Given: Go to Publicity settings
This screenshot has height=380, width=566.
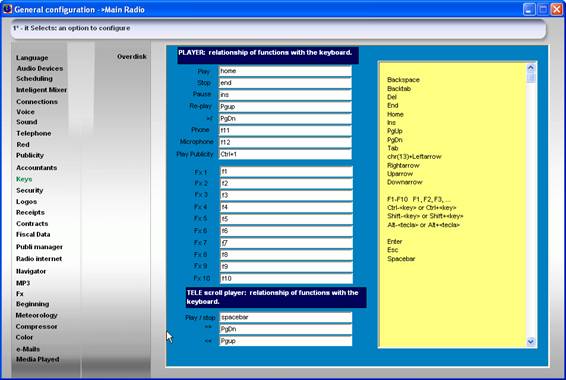Looking at the screenshot, I should point(30,155).
